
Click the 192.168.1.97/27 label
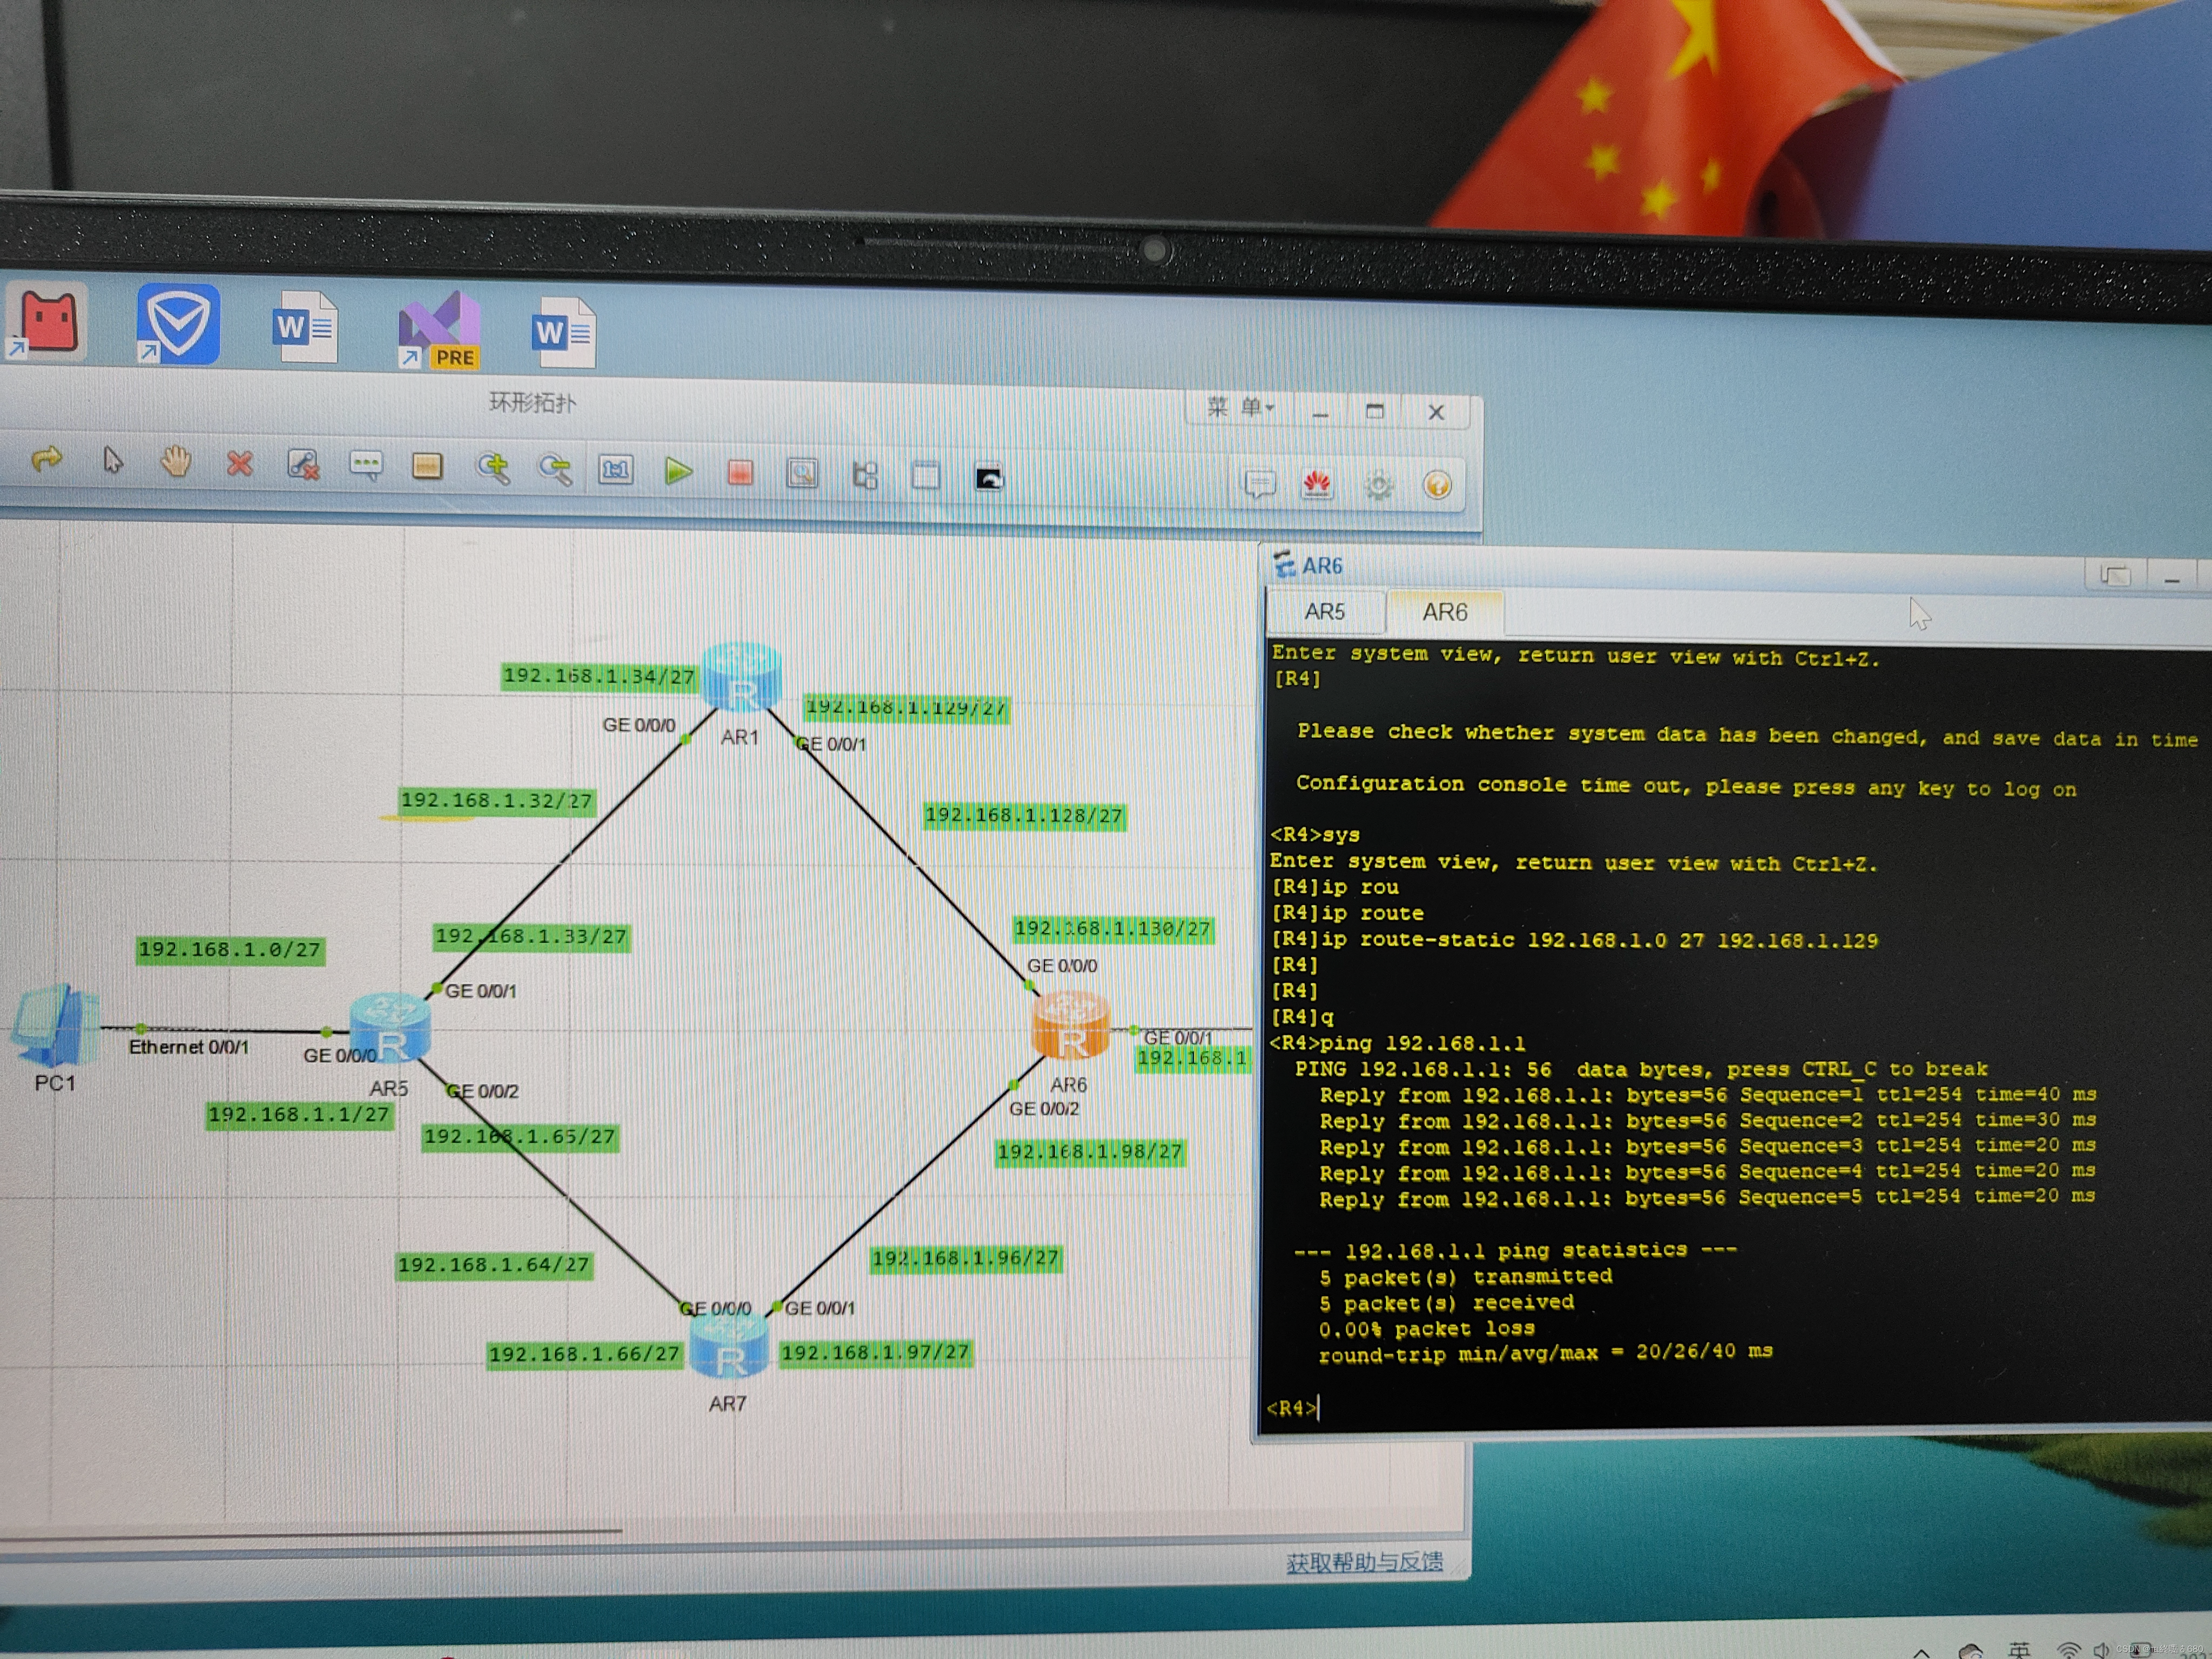click(x=875, y=1352)
